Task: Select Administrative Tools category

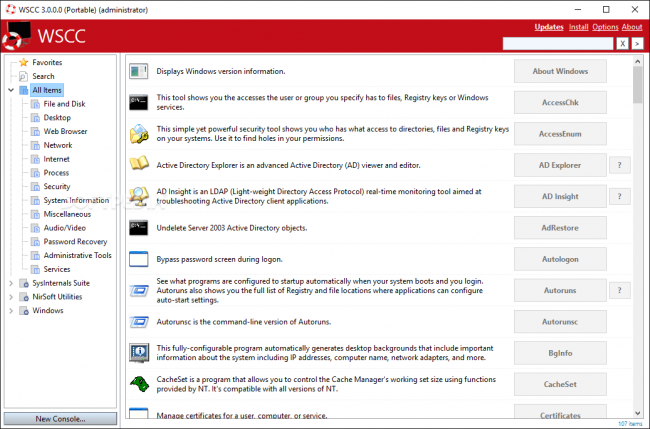Action: [x=78, y=255]
